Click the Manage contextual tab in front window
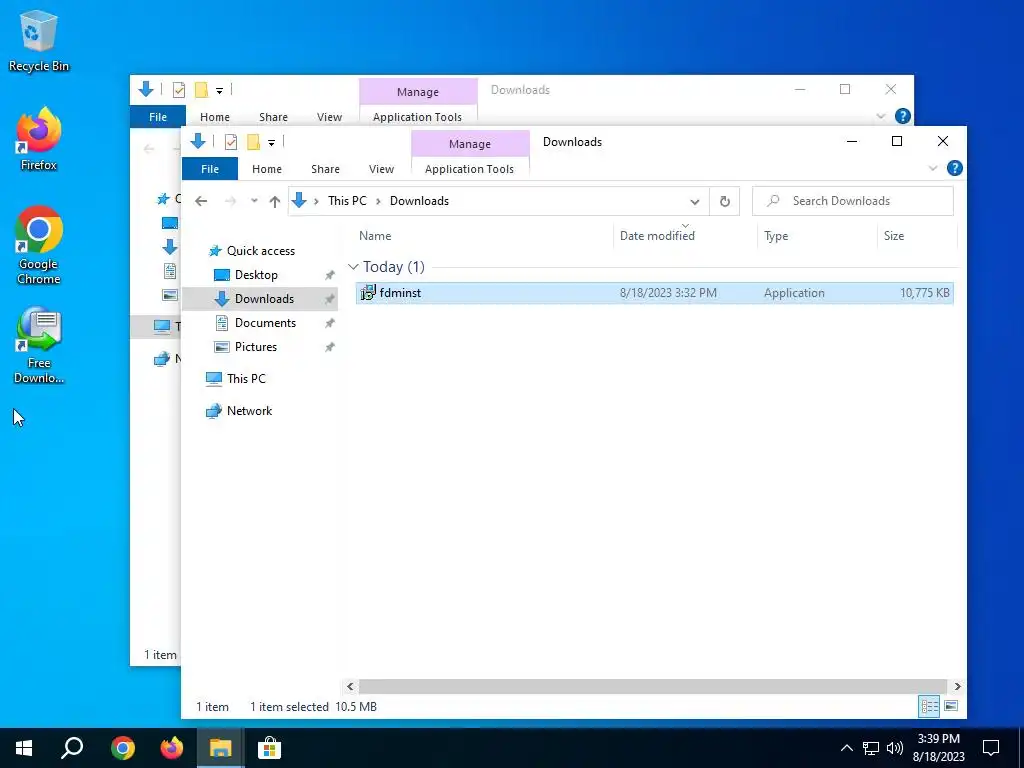This screenshot has width=1024, height=768. click(470, 144)
